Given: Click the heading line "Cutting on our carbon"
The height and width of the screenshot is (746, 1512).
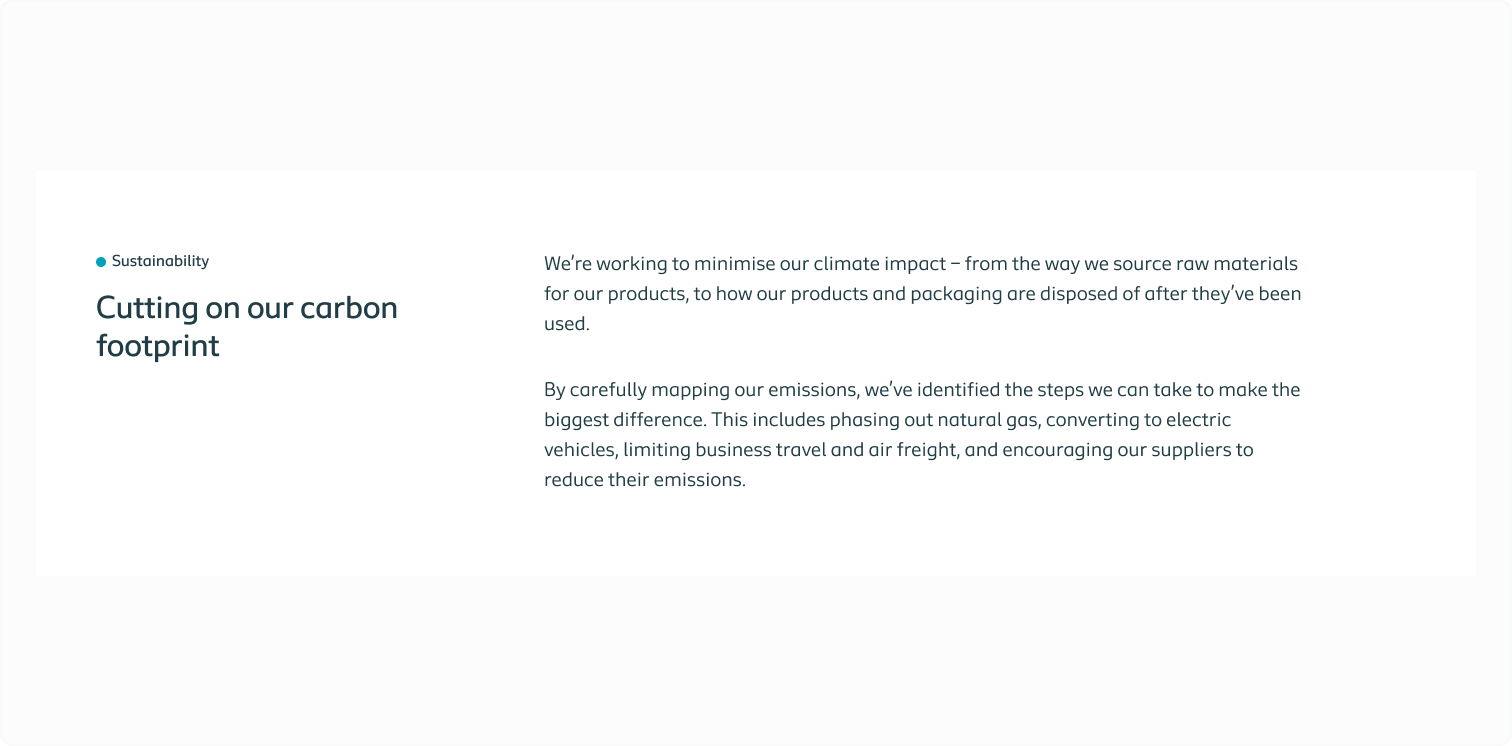Looking at the screenshot, I should [x=246, y=308].
